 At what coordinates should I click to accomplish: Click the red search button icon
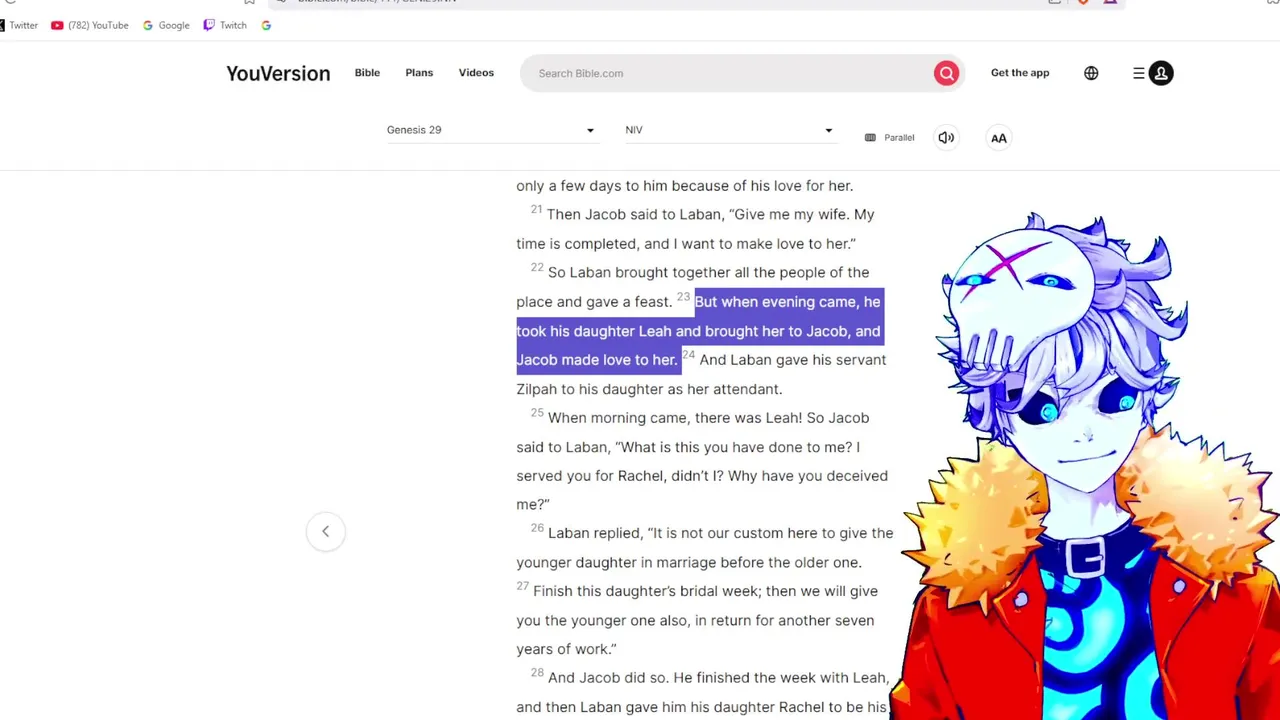(x=946, y=73)
